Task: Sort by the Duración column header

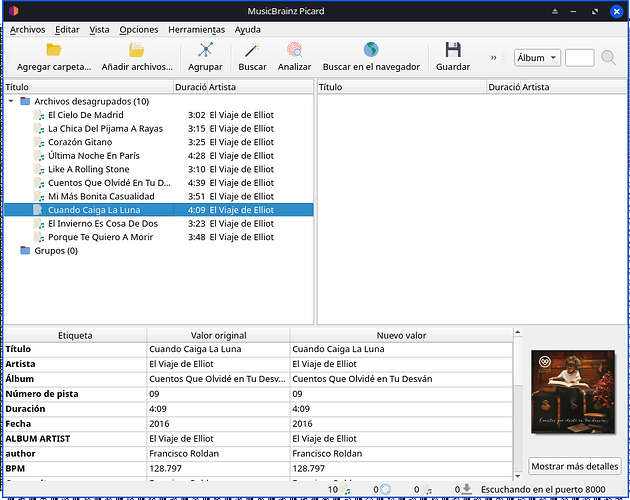Action: tap(189, 87)
